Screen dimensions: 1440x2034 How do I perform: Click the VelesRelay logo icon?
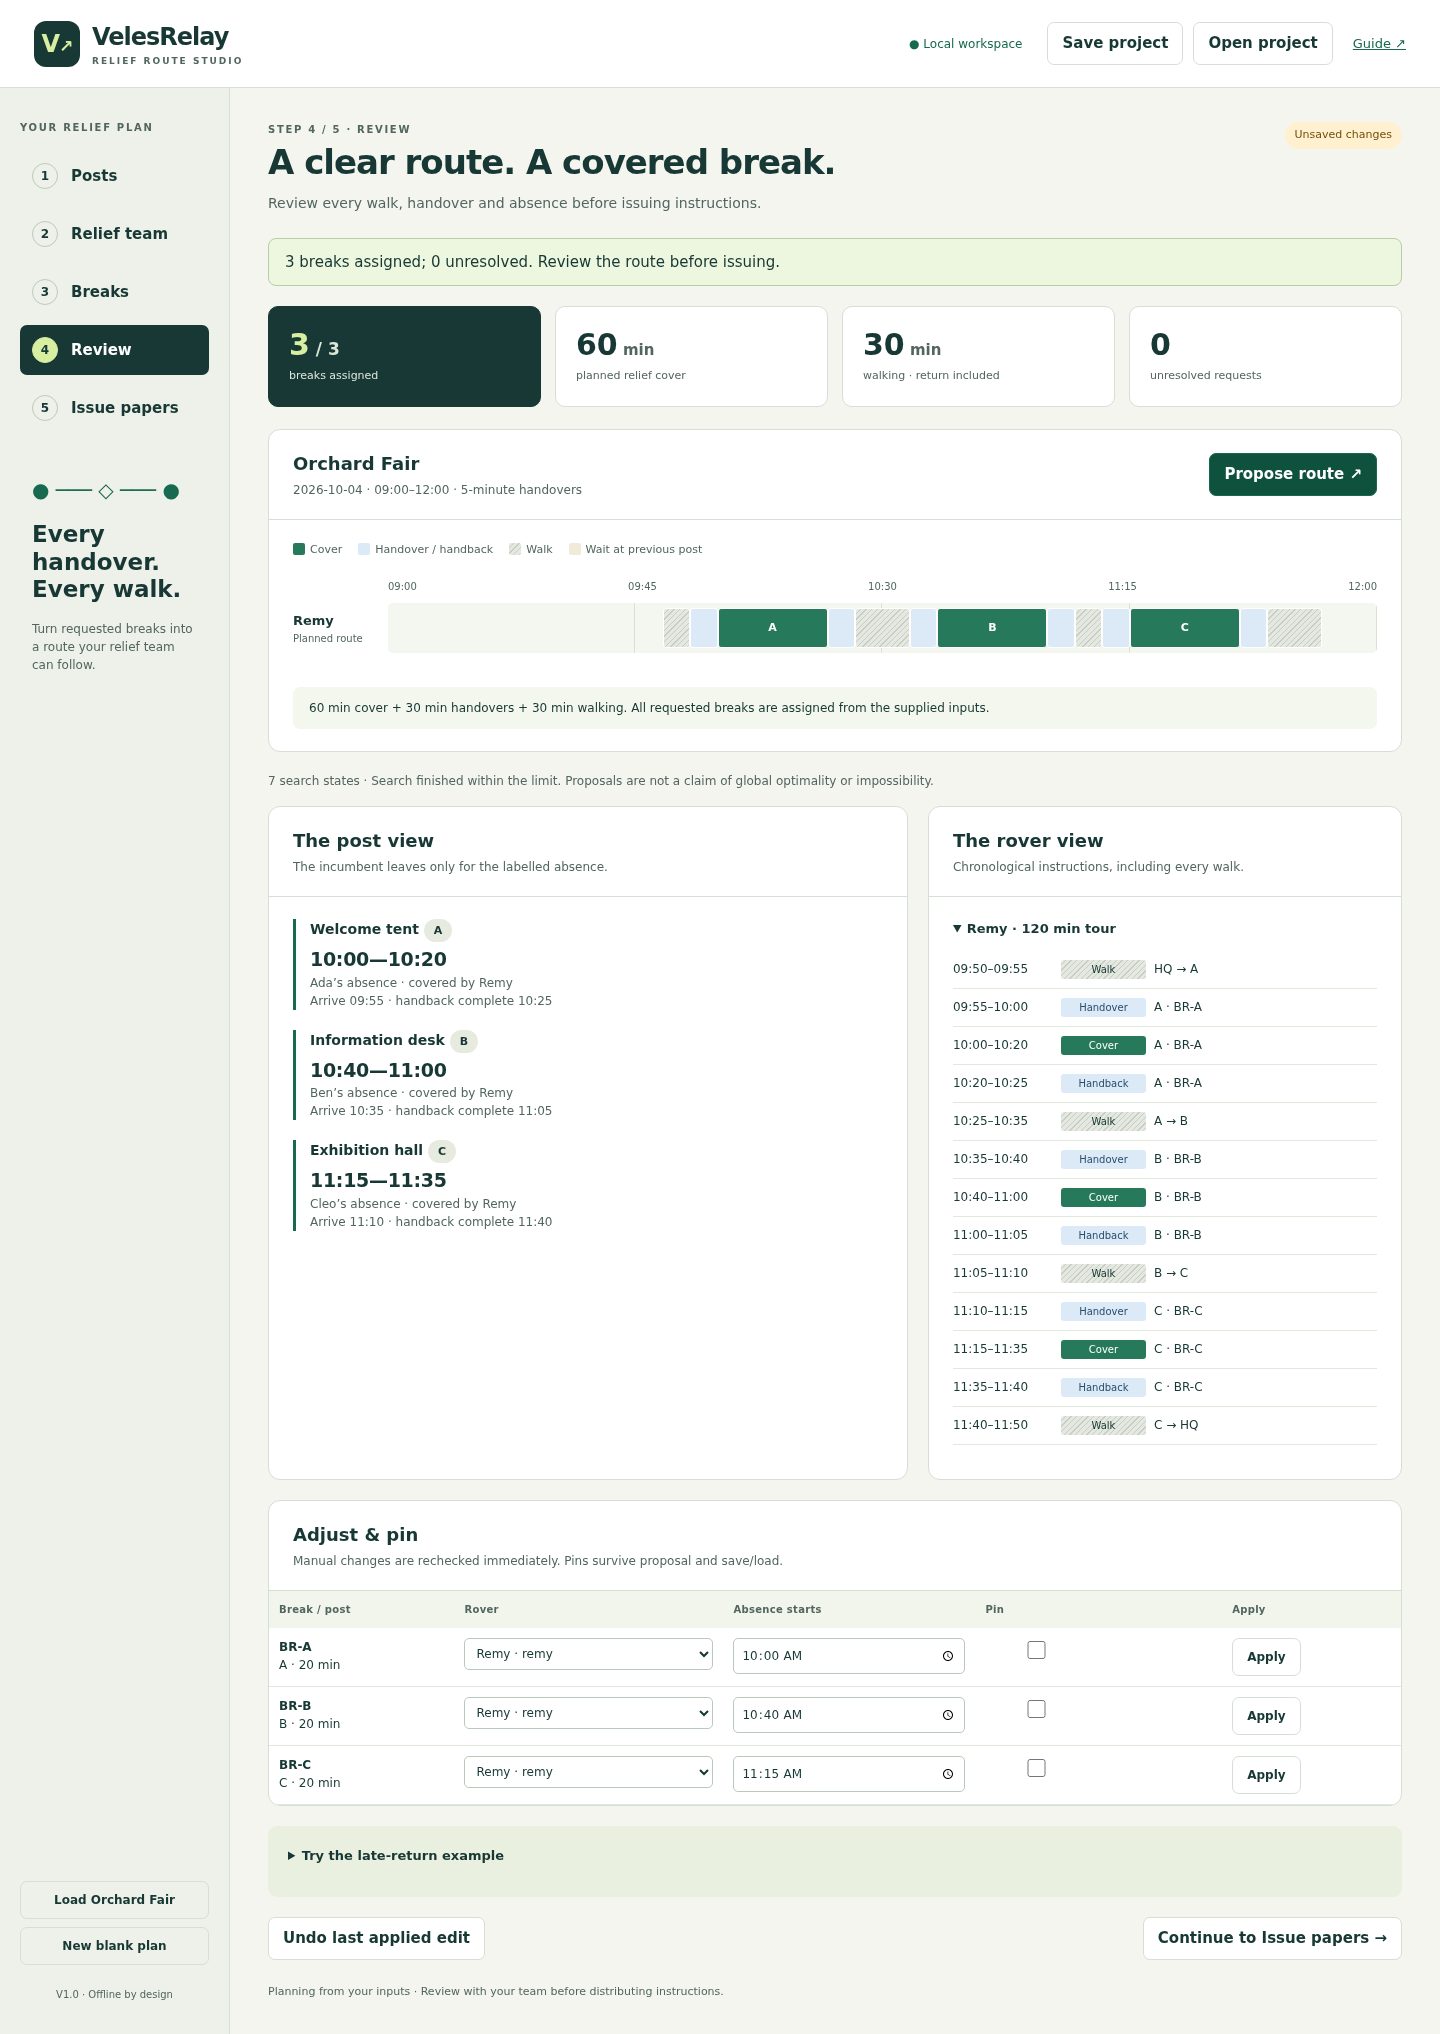tap(57, 44)
